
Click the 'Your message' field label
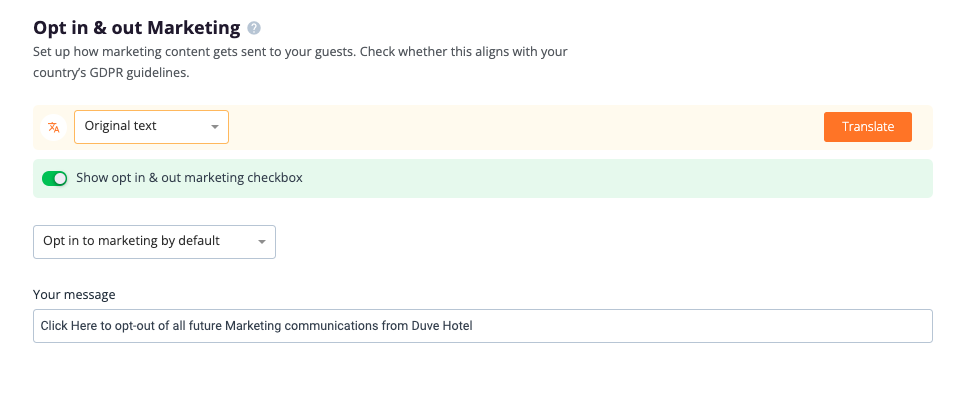pos(74,294)
